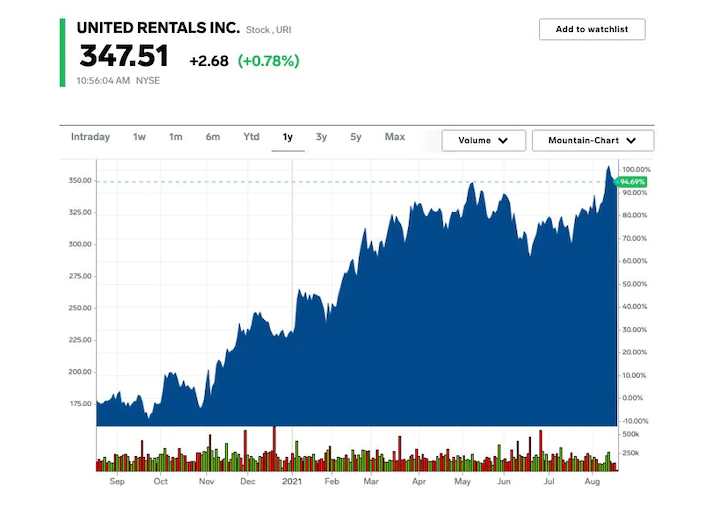Select the 1m time range tab
This screenshot has height=526, width=702.
click(176, 137)
